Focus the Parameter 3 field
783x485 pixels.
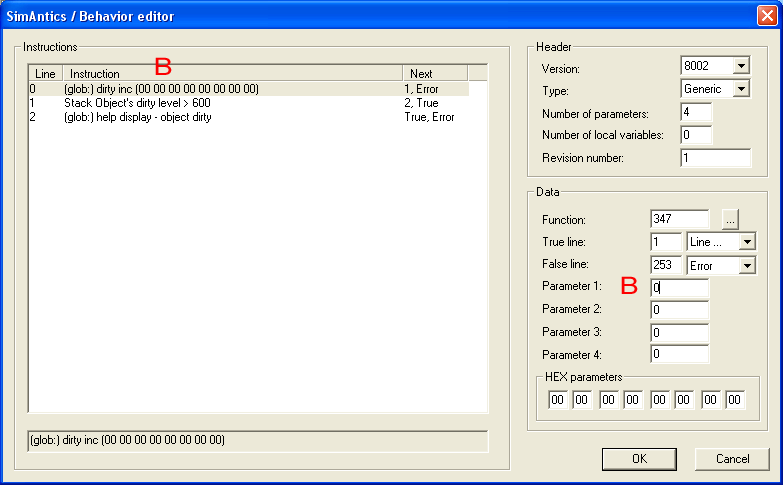coord(680,333)
